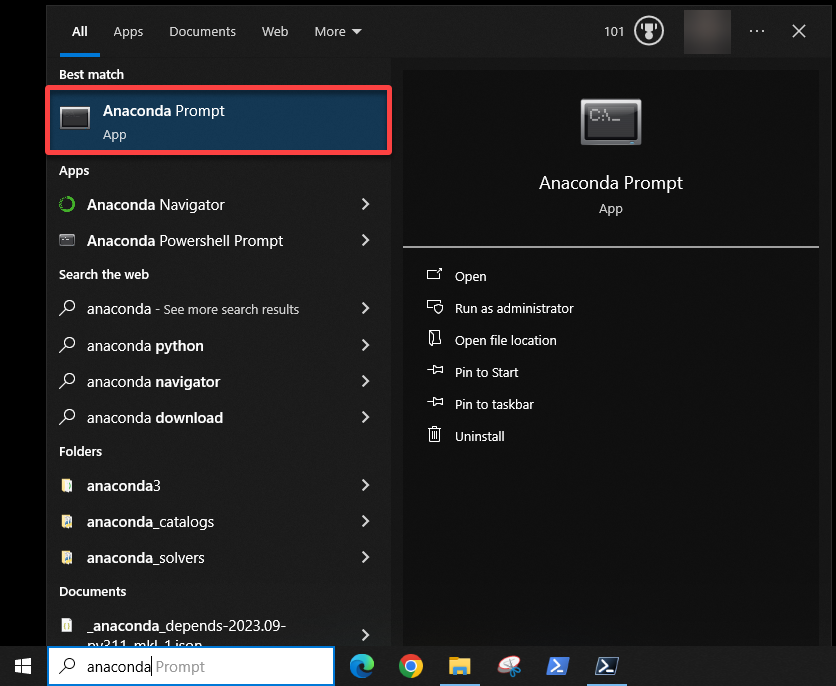The image size is (836, 686).
Task: Launch Google Chrome from the taskbar
Action: 411,666
